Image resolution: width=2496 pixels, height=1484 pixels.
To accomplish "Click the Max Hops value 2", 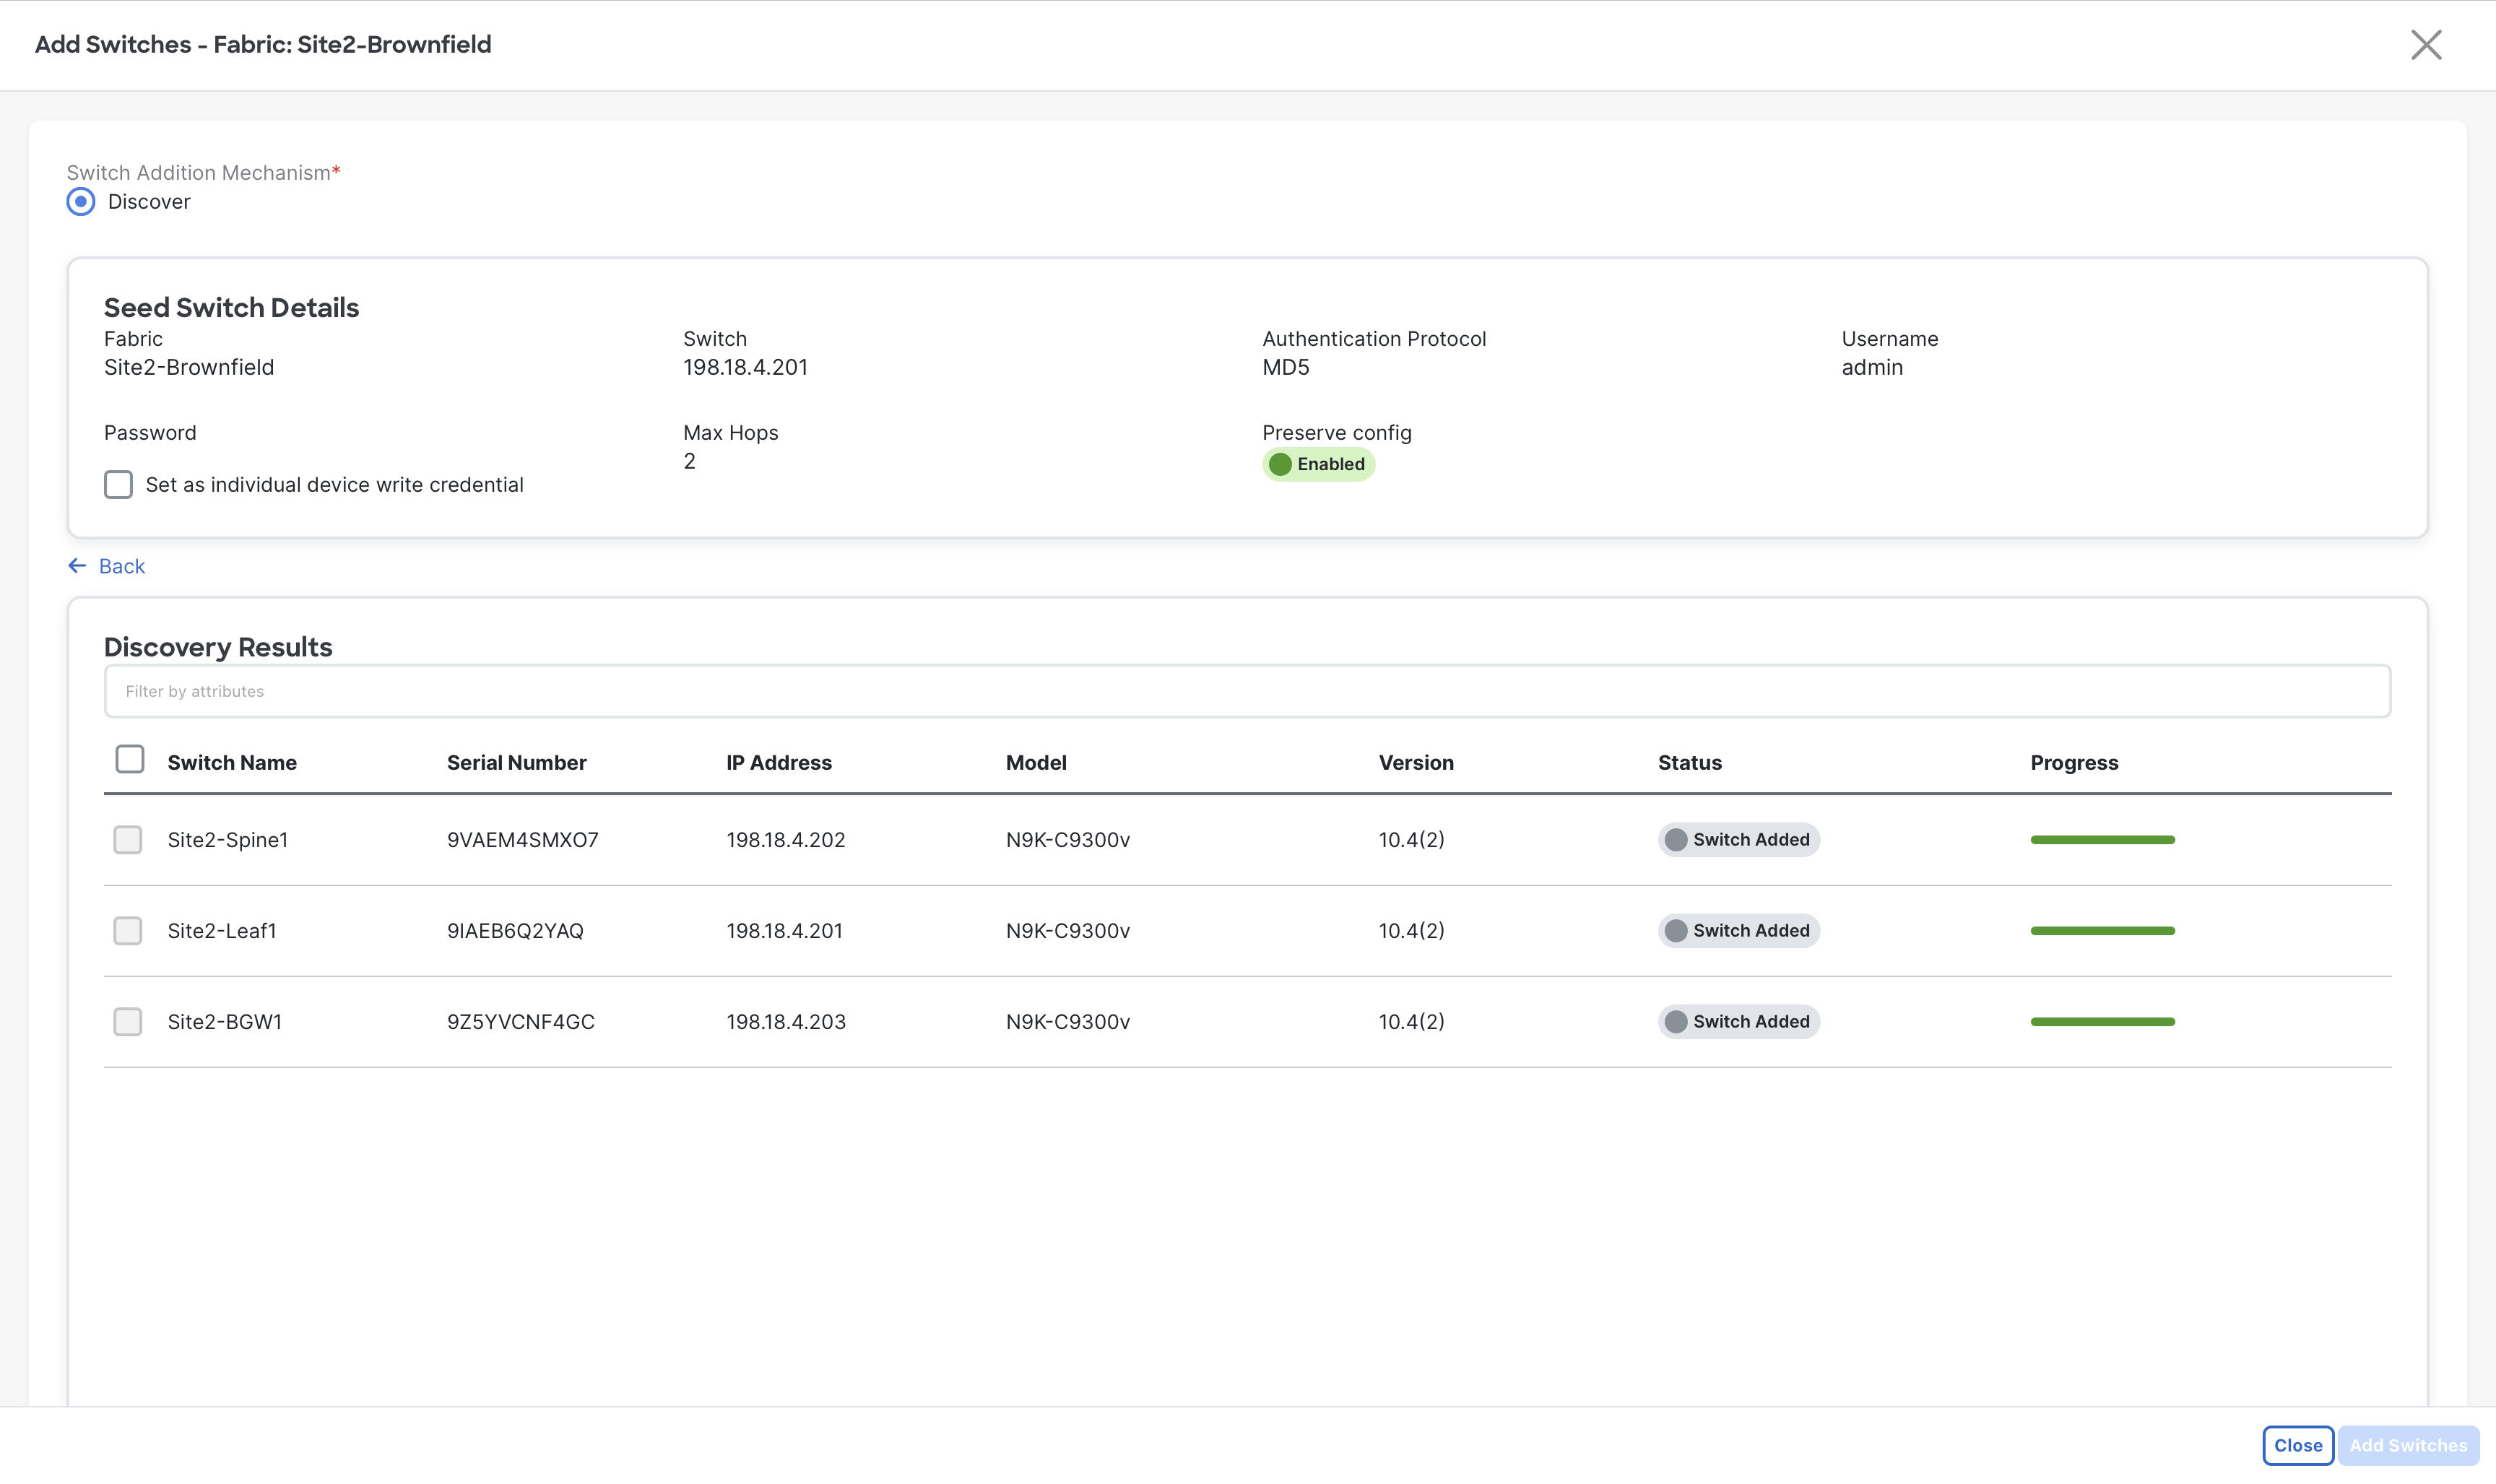I will pos(689,462).
